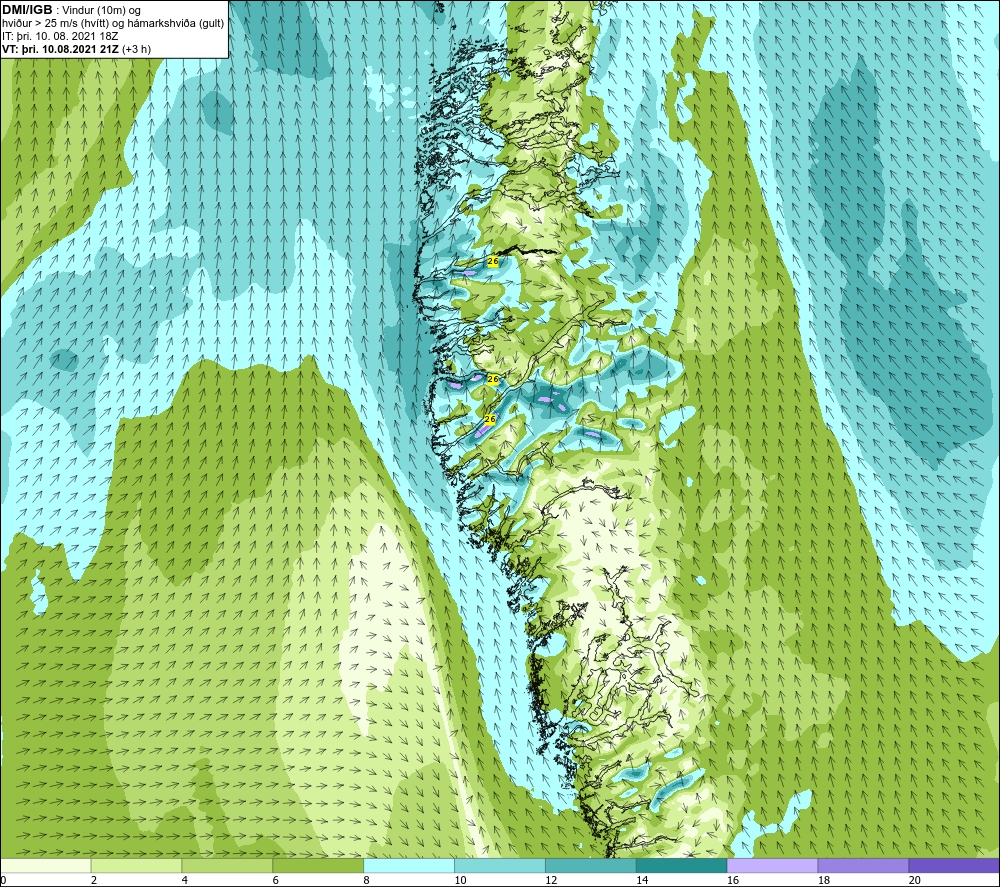Click the scale label 14
This screenshot has height=887, width=1000.
(642, 880)
